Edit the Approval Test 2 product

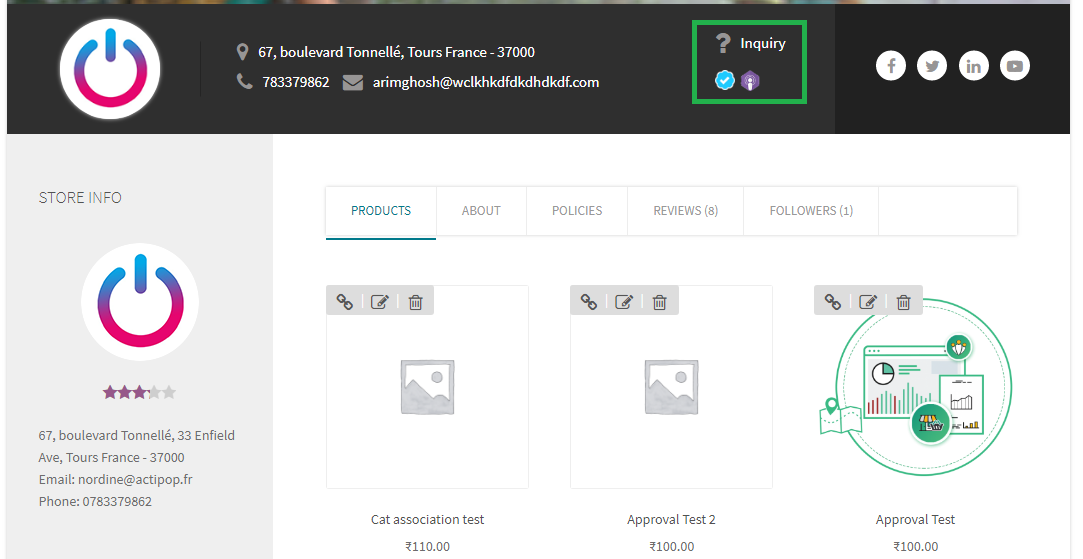pos(624,302)
